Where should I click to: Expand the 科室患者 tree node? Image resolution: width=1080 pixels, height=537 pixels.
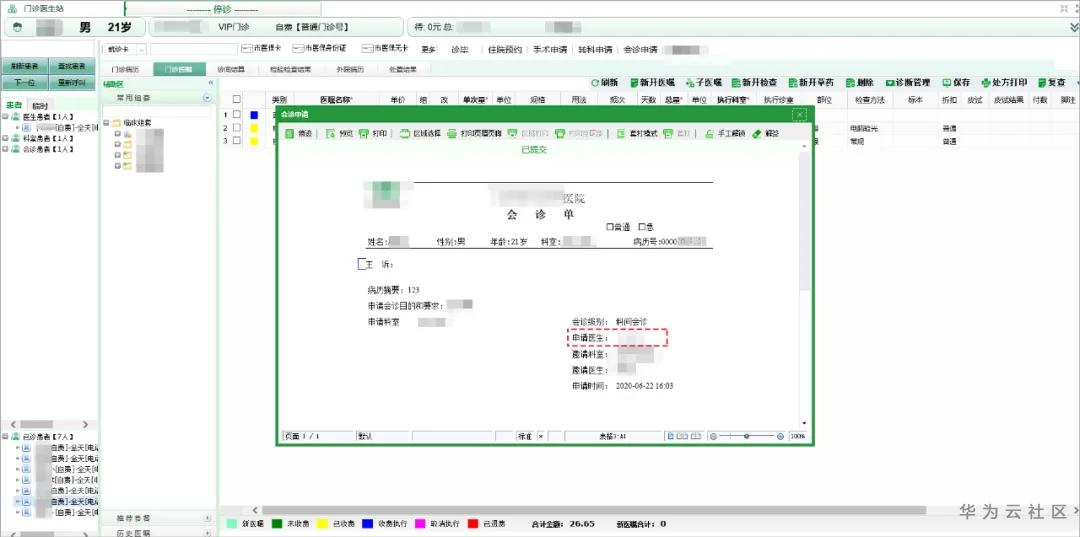6,138
